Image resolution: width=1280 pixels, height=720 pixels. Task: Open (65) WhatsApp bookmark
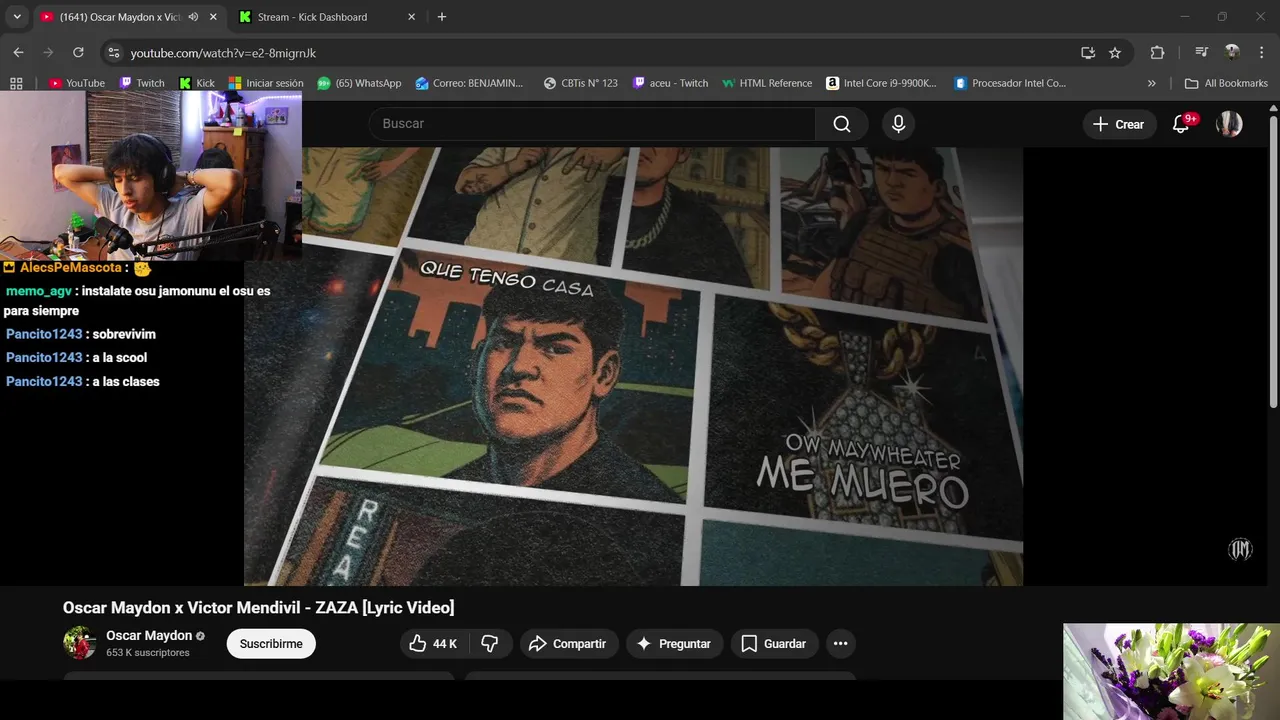[359, 83]
